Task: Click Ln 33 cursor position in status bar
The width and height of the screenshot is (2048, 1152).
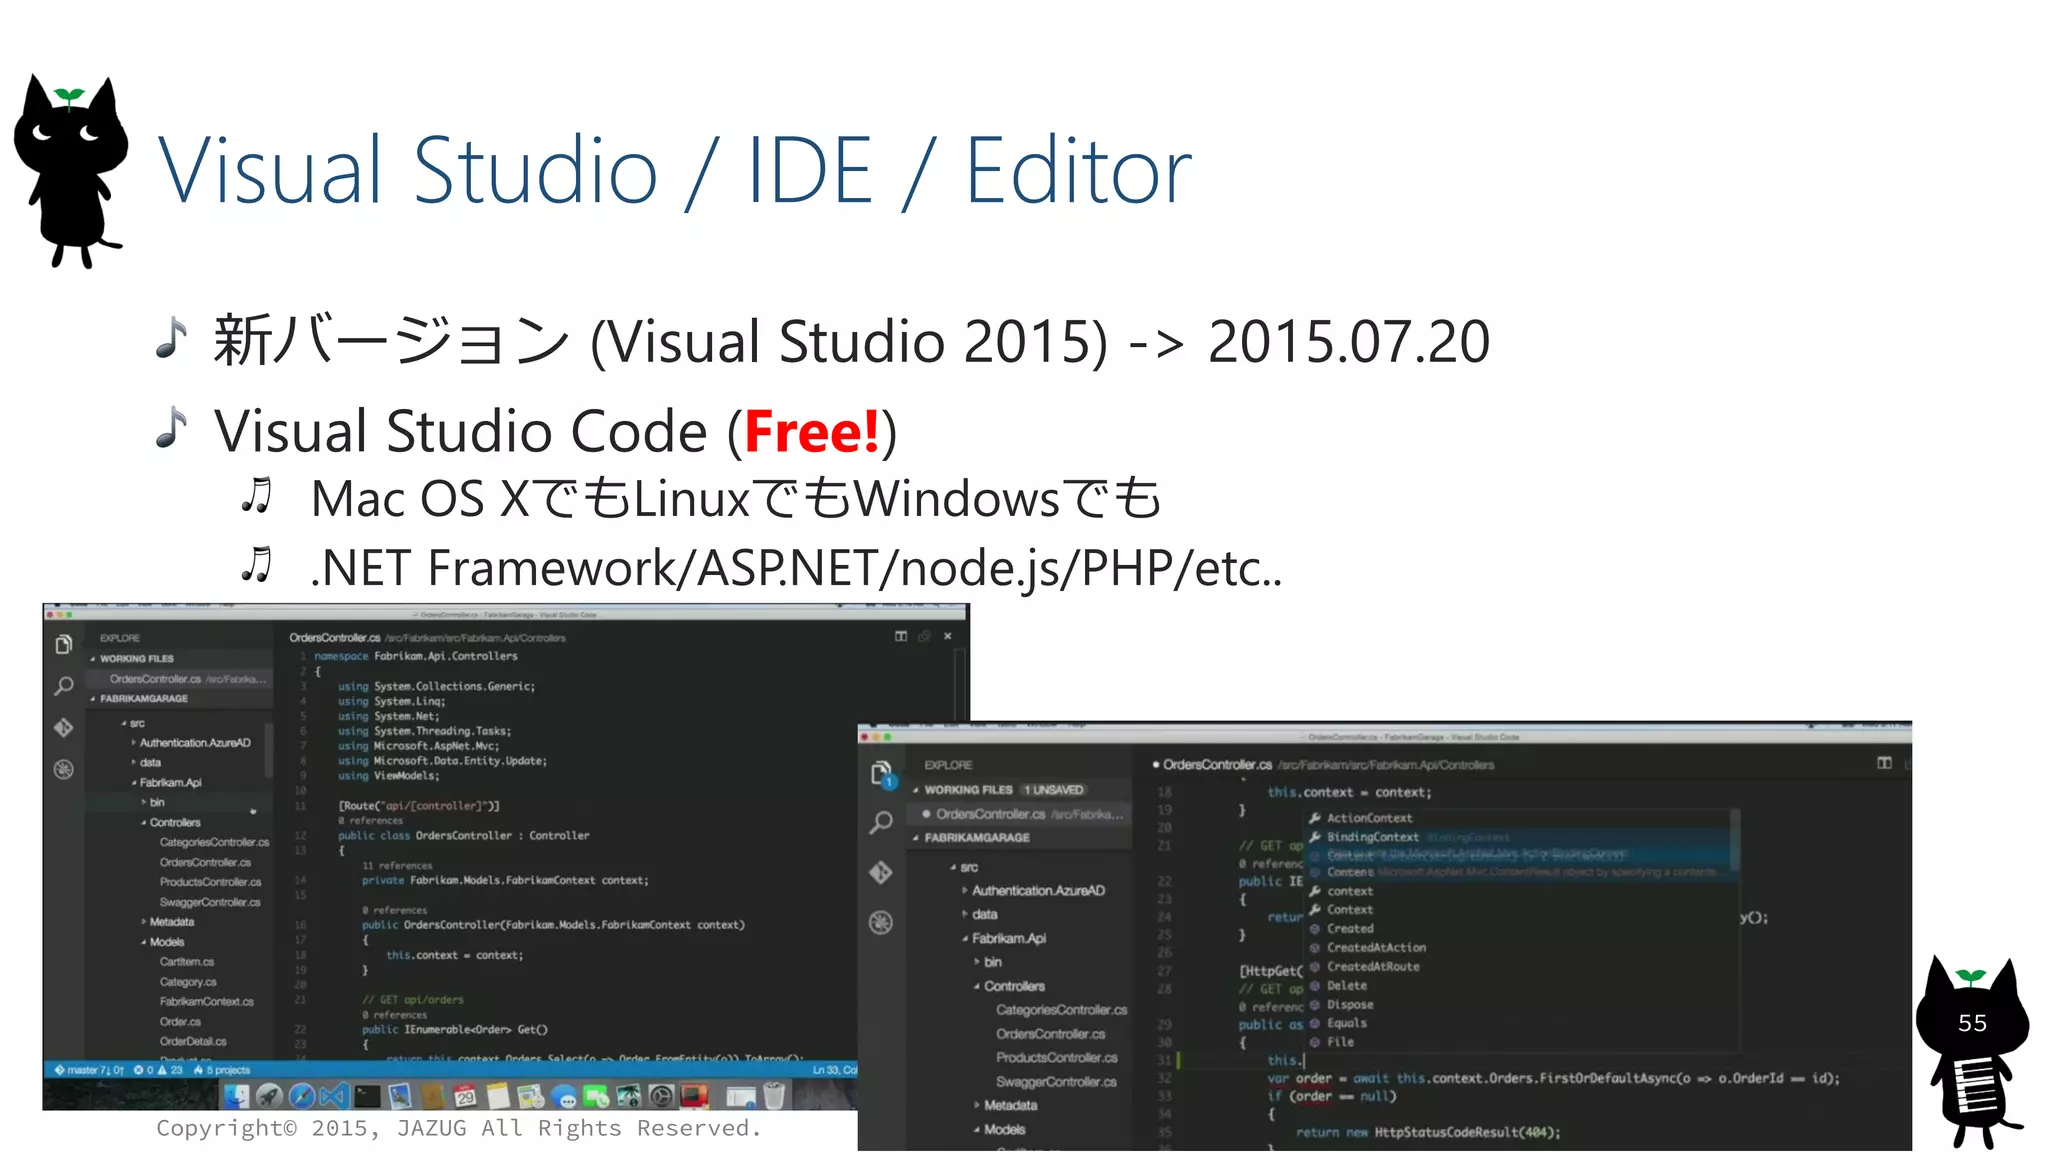Action: point(834,1070)
